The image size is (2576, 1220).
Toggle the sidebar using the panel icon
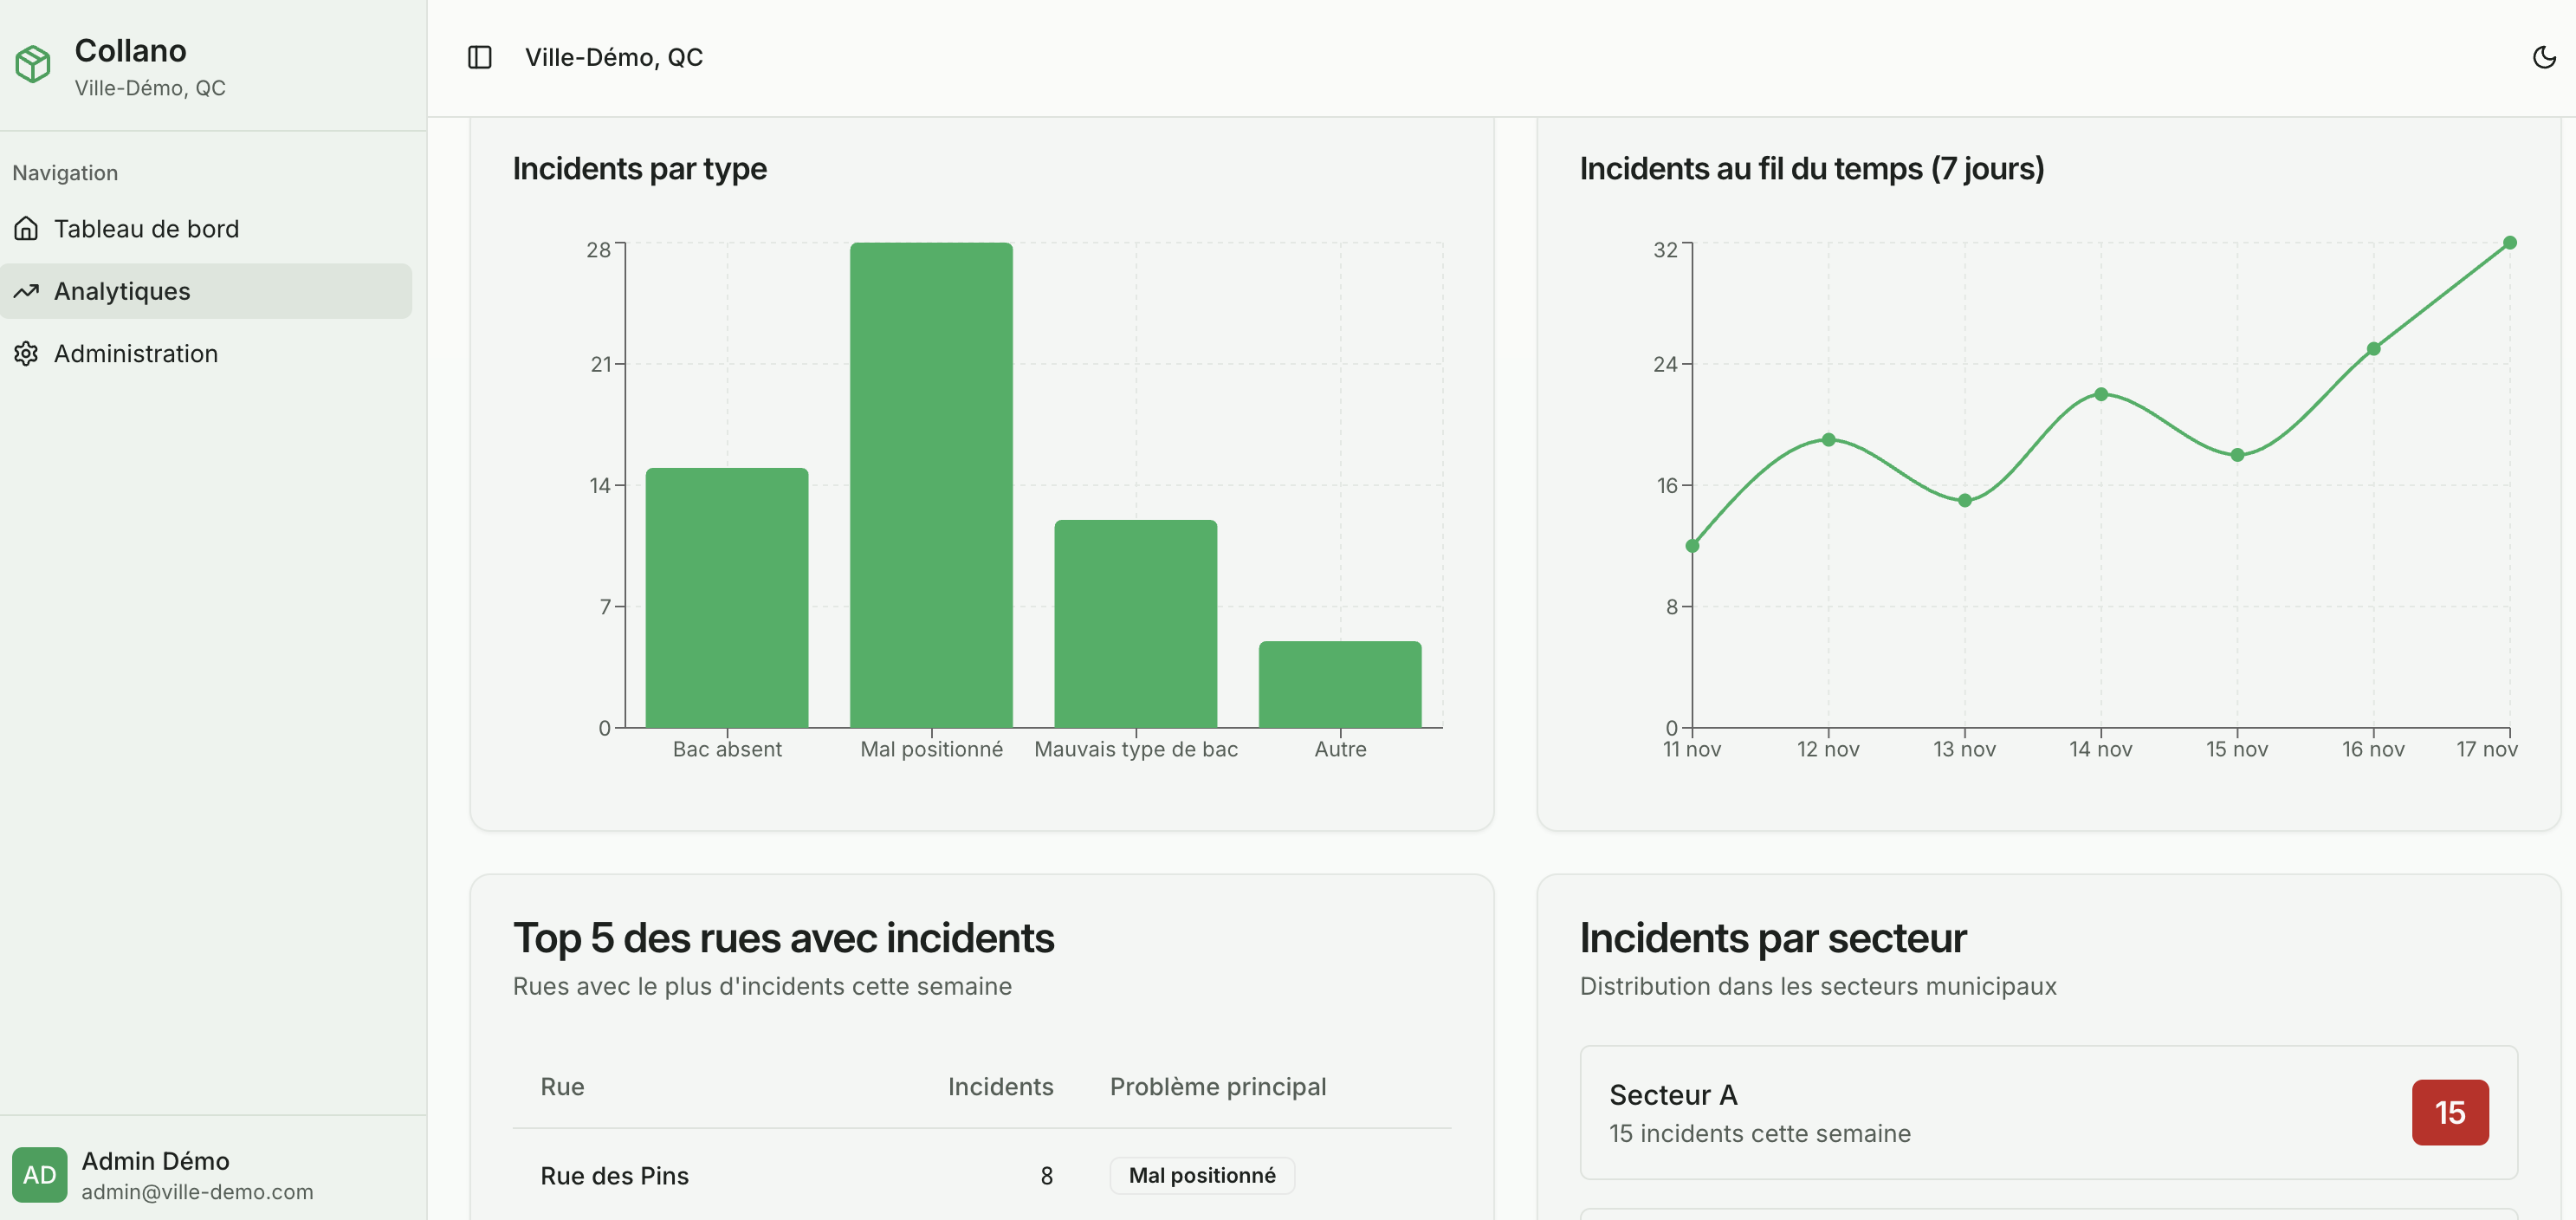coord(480,57)
